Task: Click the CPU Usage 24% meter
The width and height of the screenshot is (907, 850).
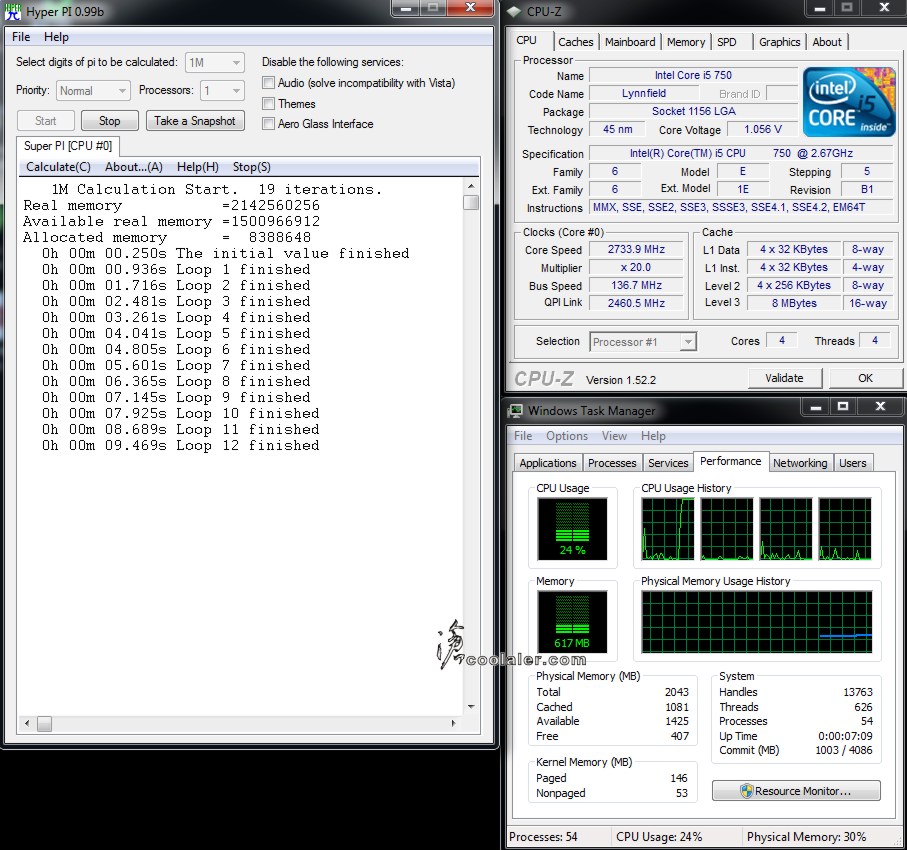Action: 572,529
